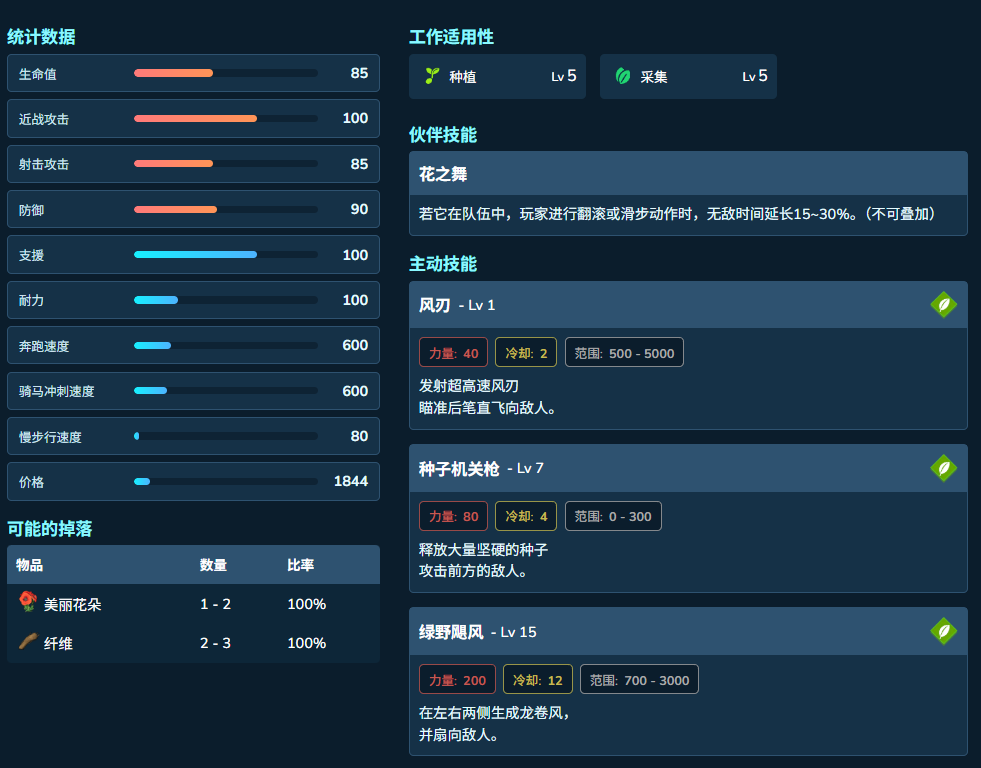981x768 pixels.
Task: Click the 纤维 fiber item icon
Action: (x=28, y=641)
